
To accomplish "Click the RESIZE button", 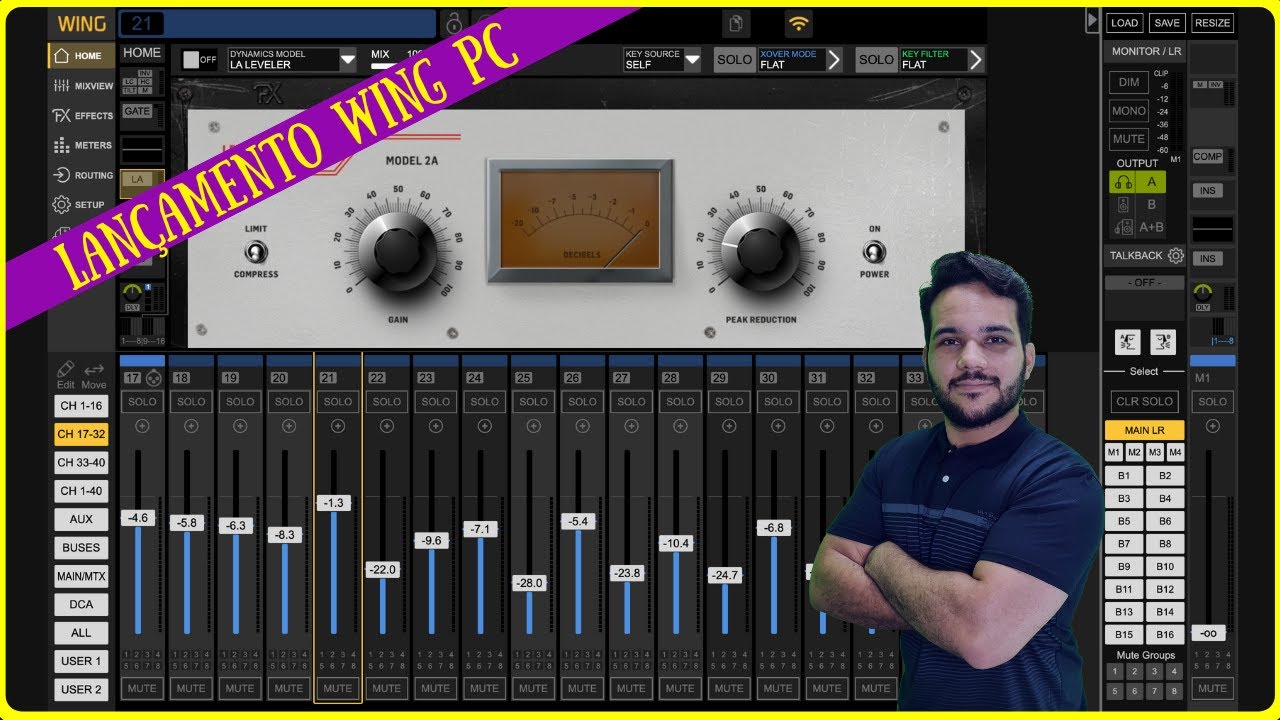I will click(x=1212, y=23).
